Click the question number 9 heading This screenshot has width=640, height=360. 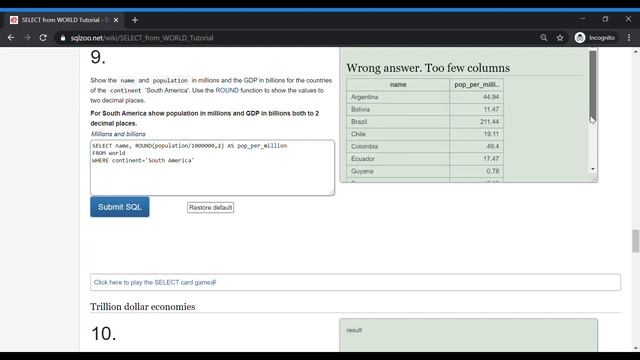(98, 57)
